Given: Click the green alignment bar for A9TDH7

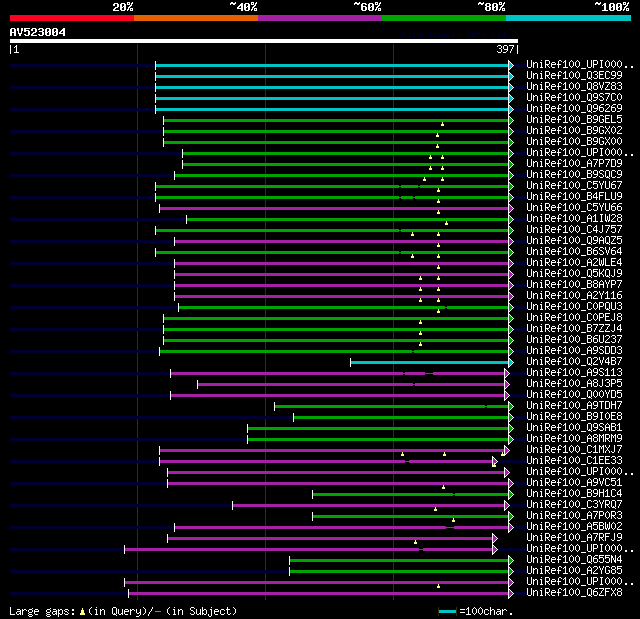Looking at the screenshot, I should click(x=392, y=406).
